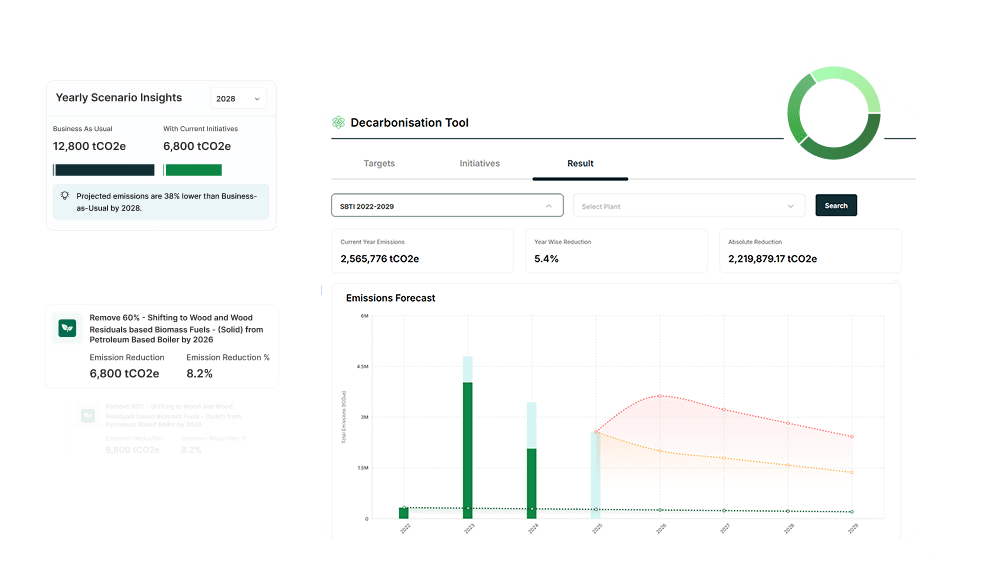The width and height of the screenshot is (986, 566).
Task: Click the orange line point at 2029
Action: (852, 472)
